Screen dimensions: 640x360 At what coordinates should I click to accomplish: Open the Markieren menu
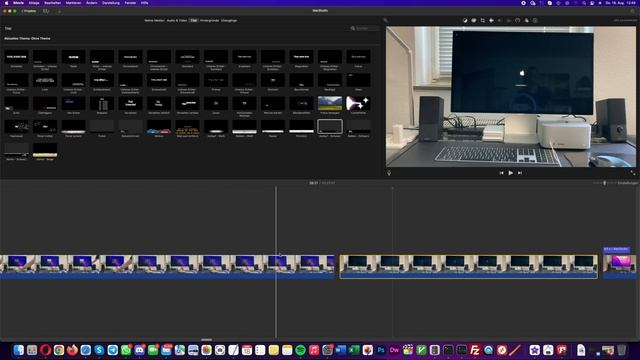73,3
